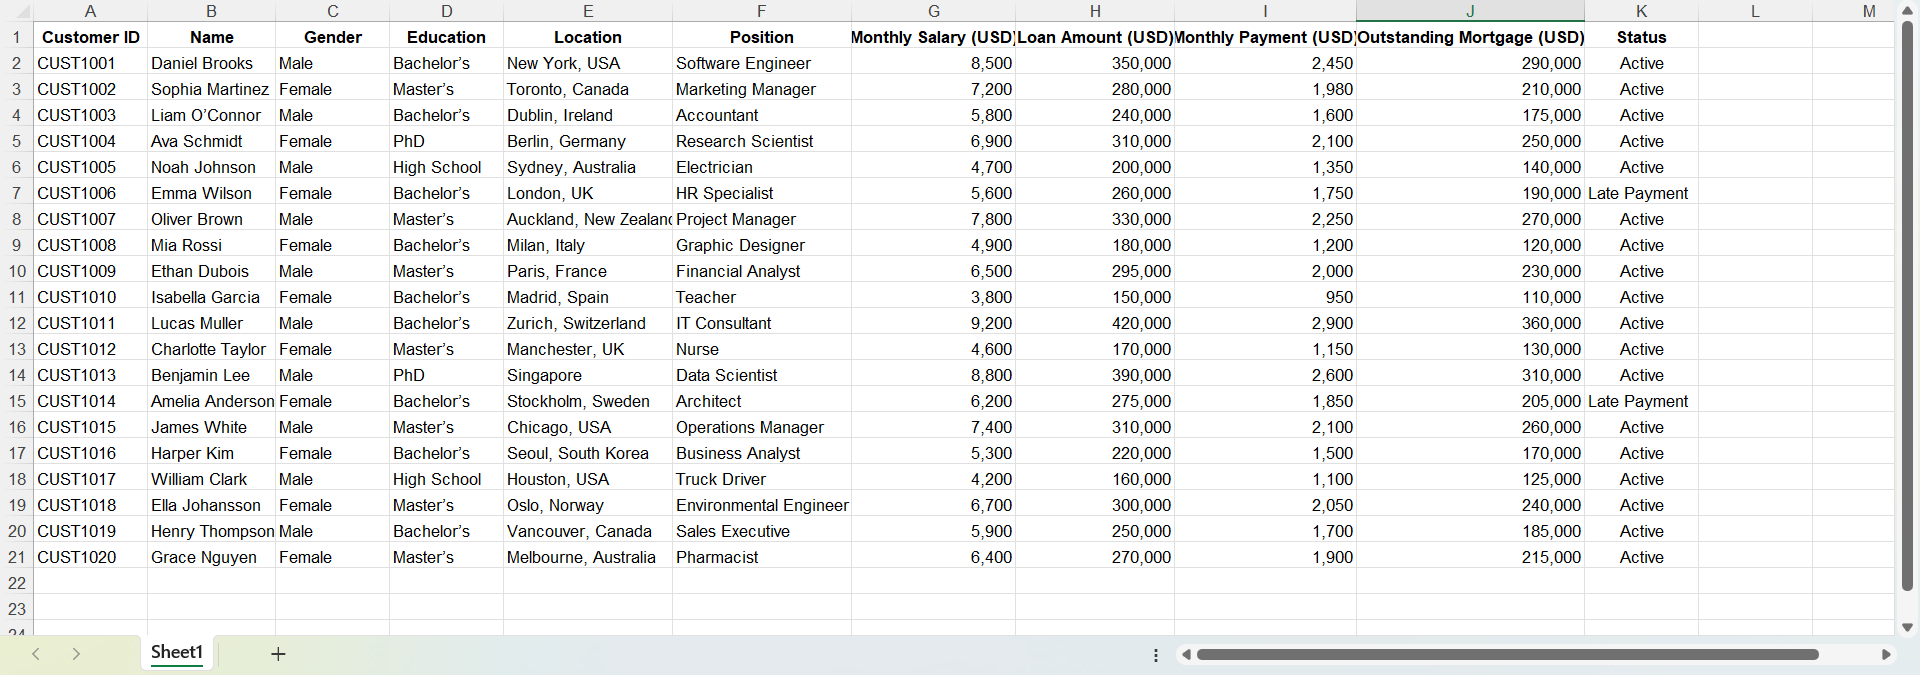Select row 15 header
Screen dimensions: 1920x675
tap(16, 401)
